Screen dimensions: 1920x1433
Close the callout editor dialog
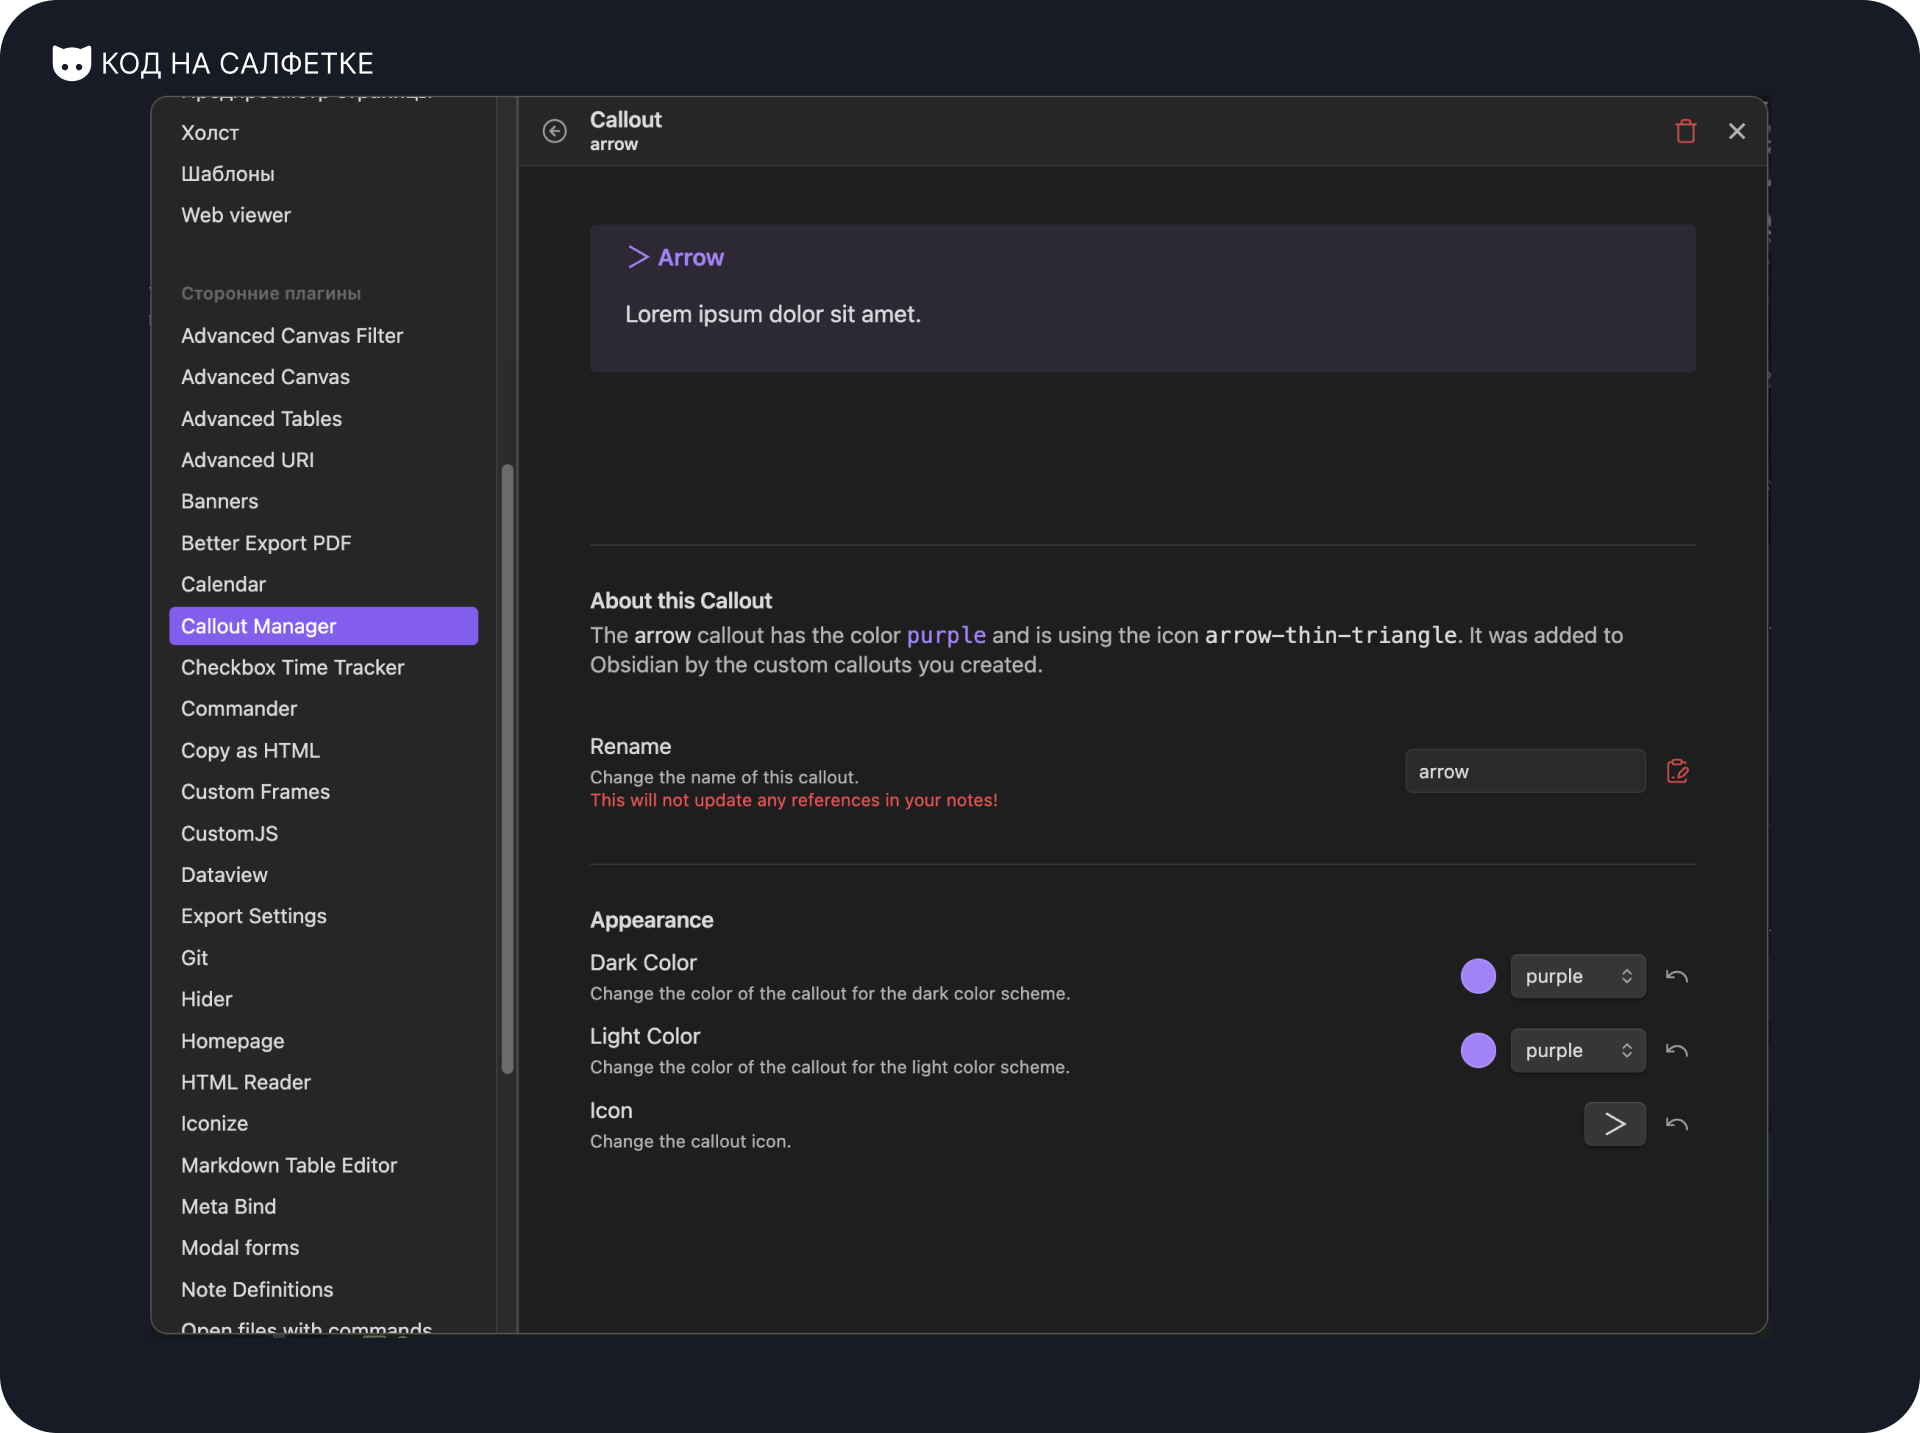(x=1737, y=131)
